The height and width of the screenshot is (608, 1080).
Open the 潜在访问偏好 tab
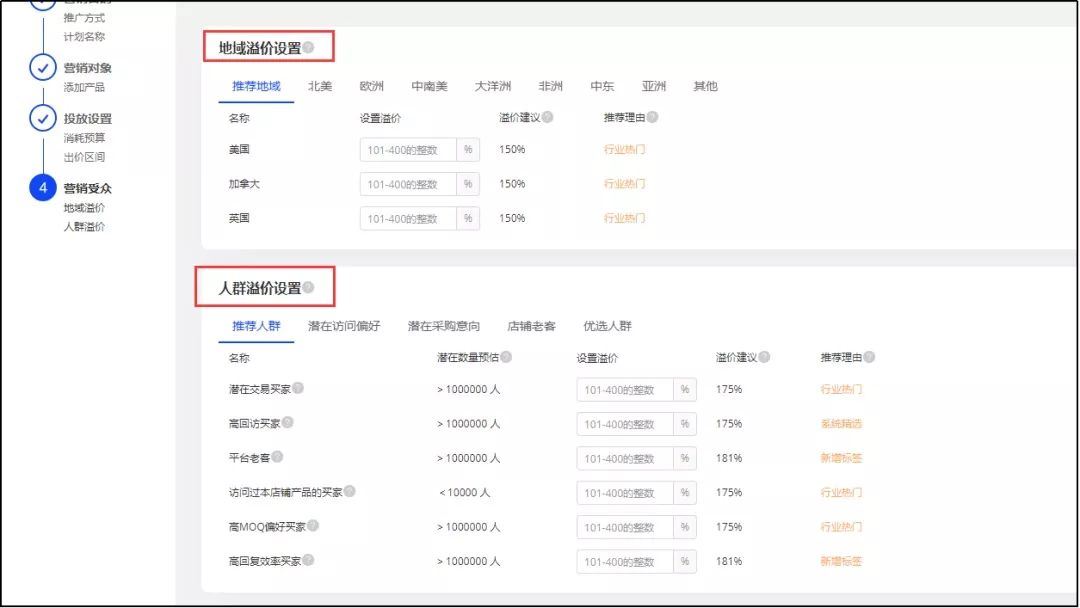coord(344,326)
